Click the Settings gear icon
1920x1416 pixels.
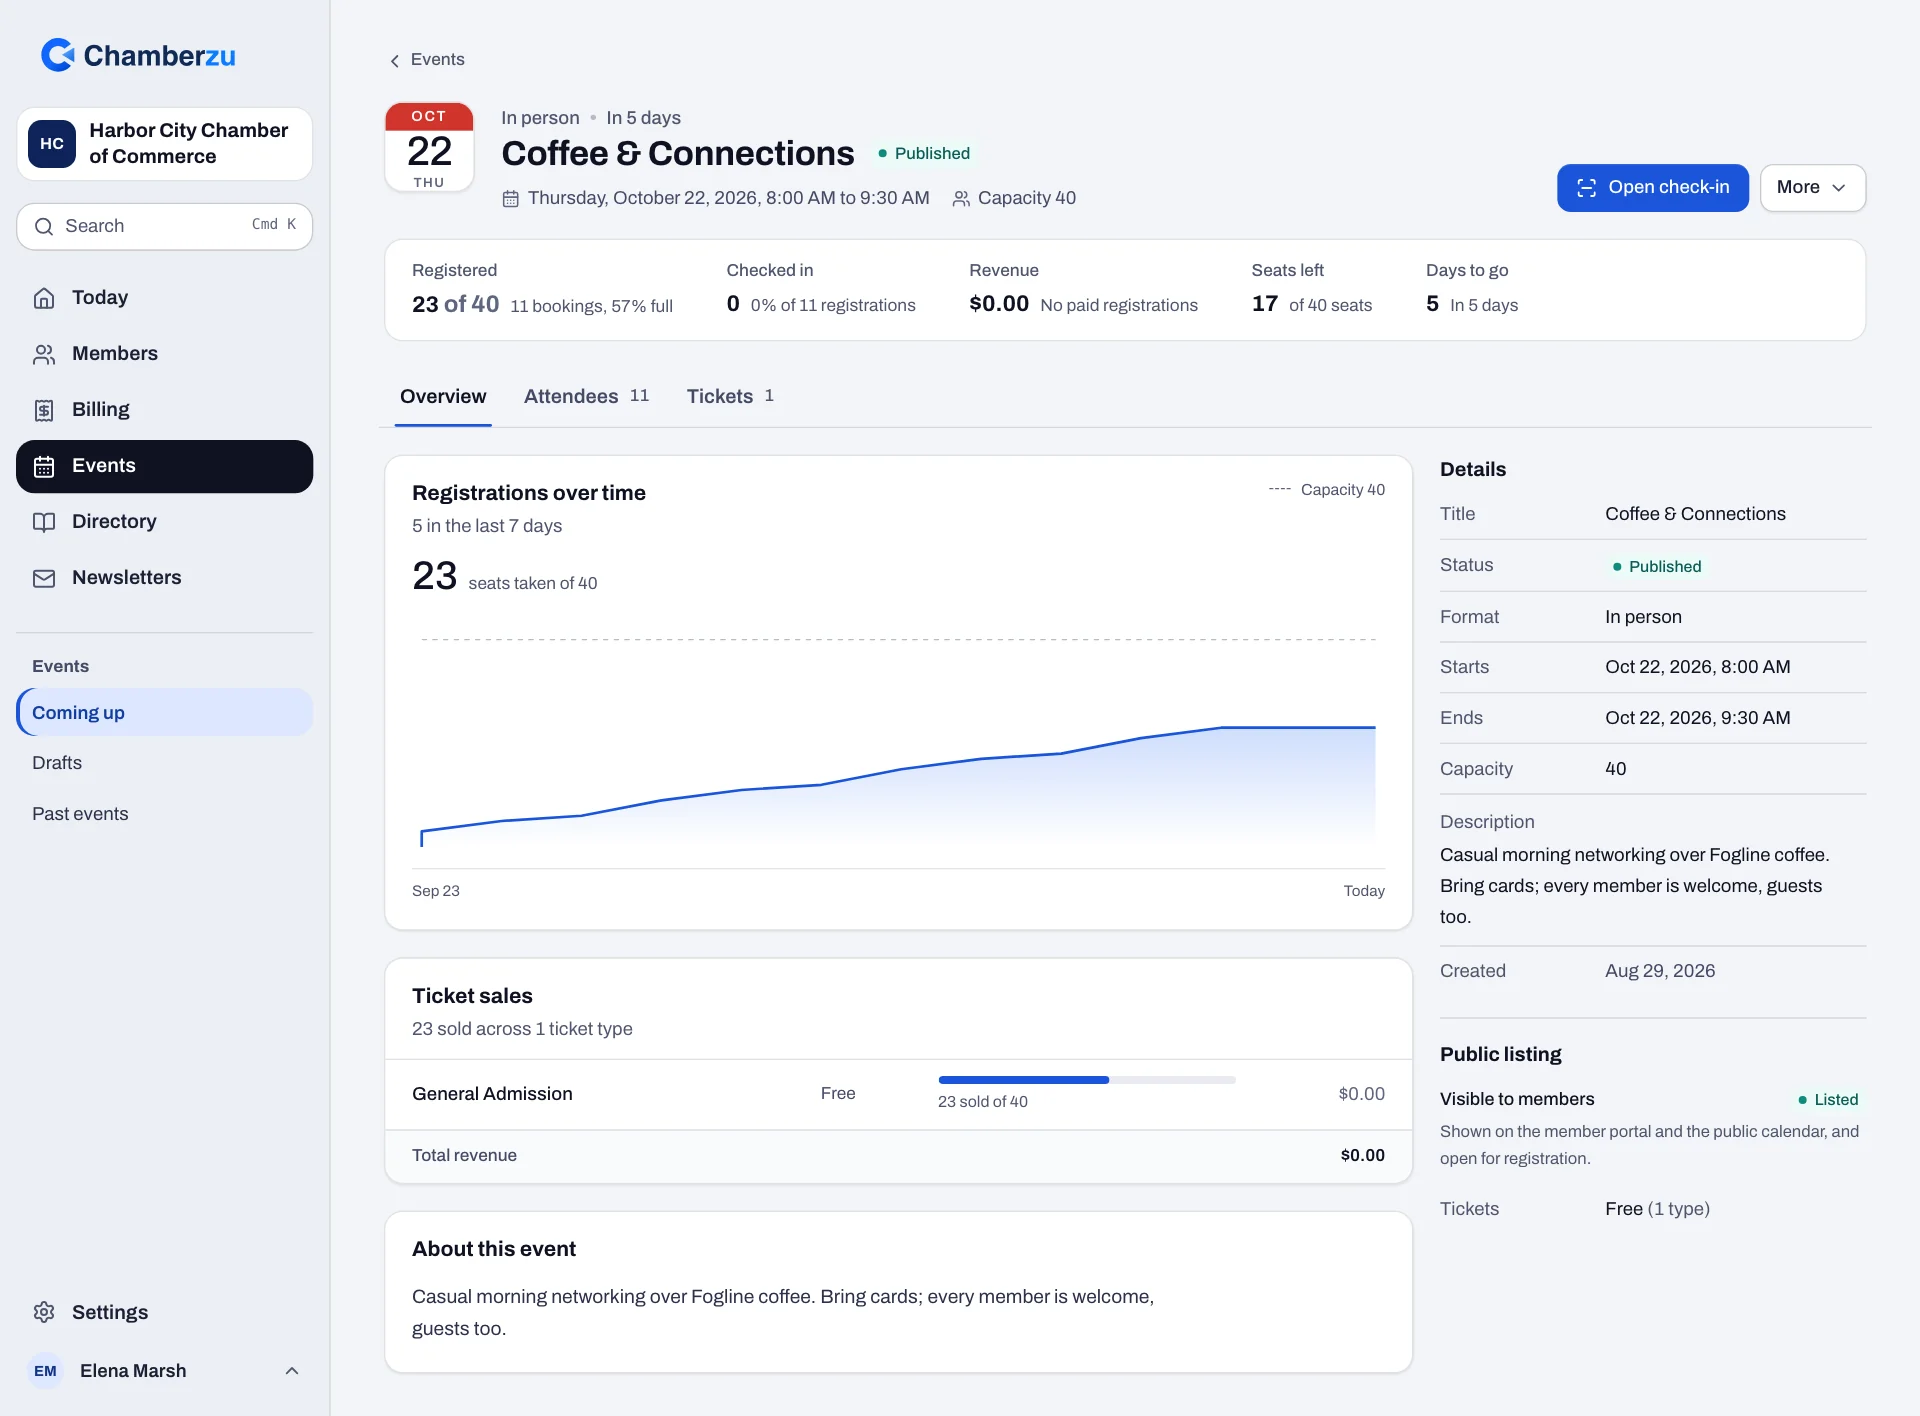(x=44, y=1312)
